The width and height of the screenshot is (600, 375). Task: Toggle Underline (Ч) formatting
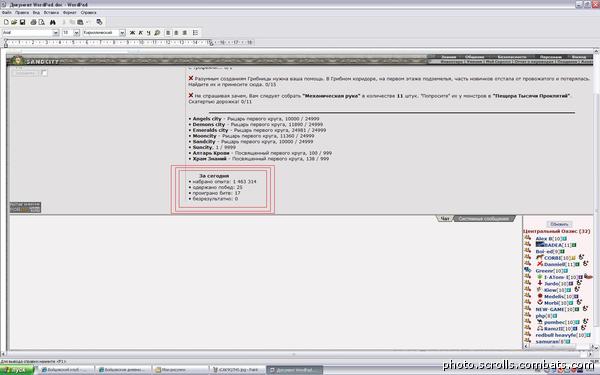coord(148,33)
